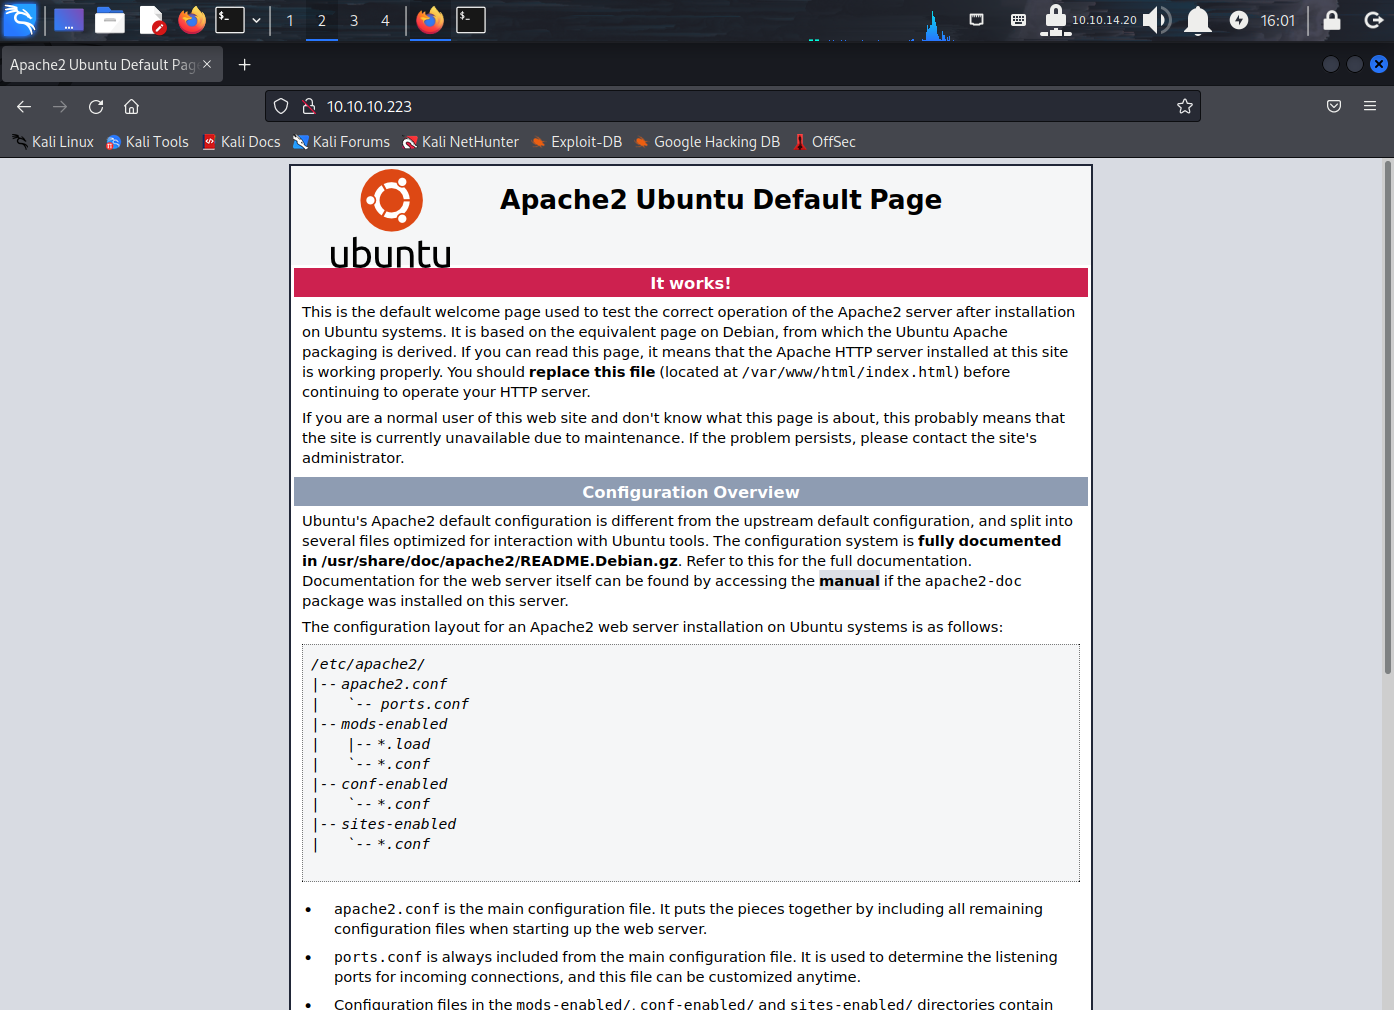Open the Kali NetHunter bookmark
The image size is (1394, 1010).
click(x=461, y=142)
